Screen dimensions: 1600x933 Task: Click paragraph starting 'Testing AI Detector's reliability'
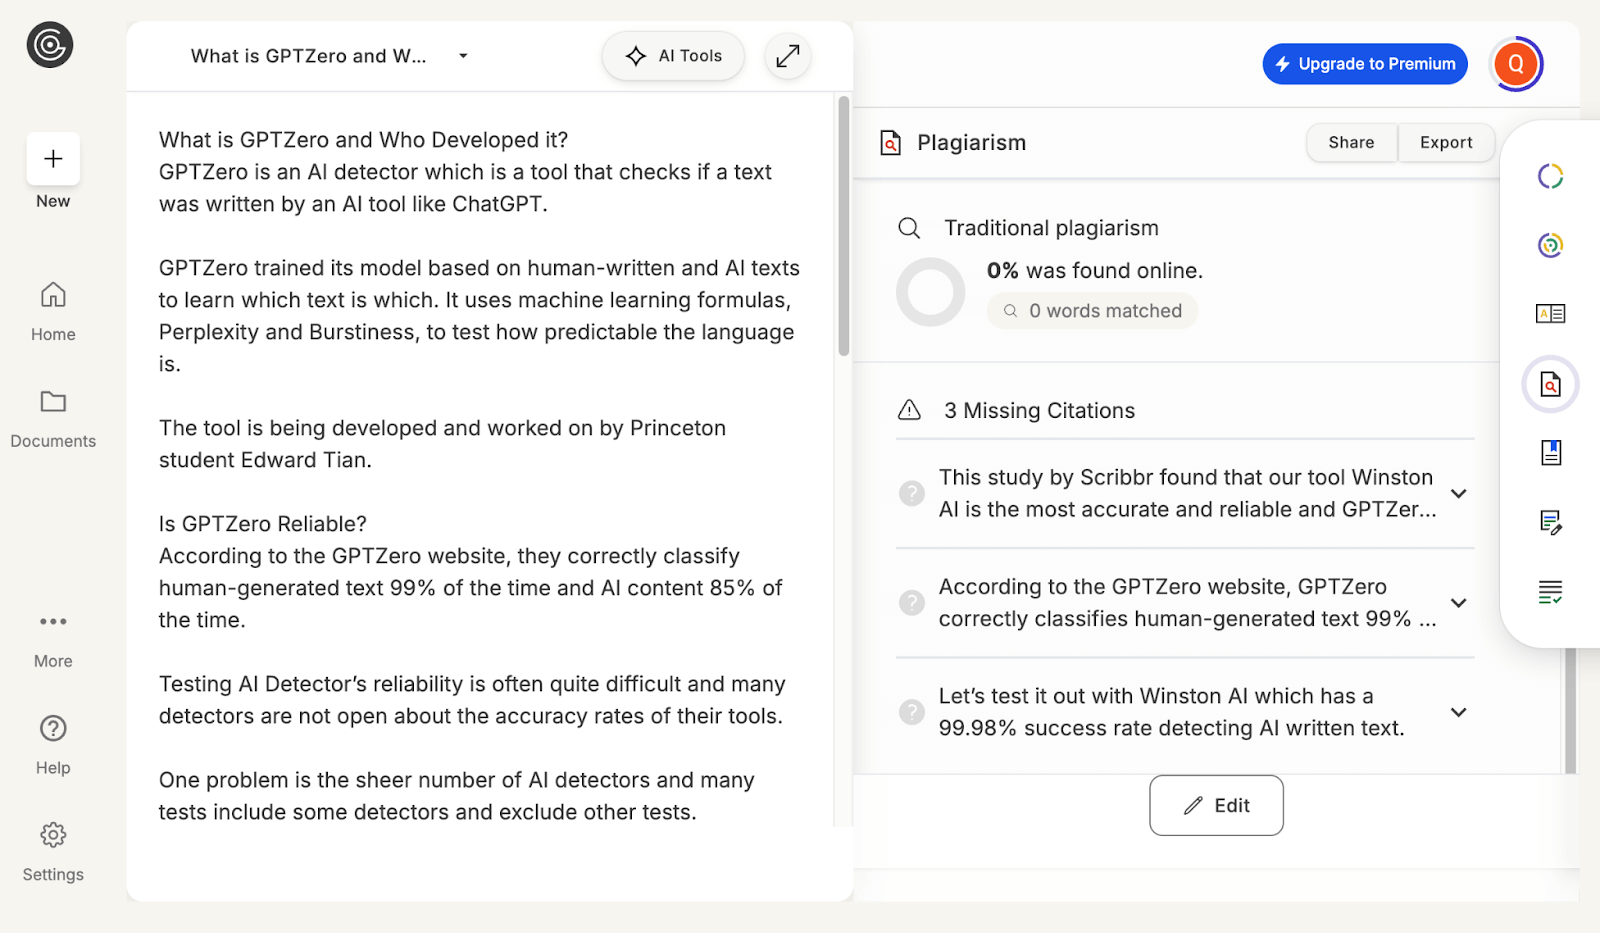(472, 700)
